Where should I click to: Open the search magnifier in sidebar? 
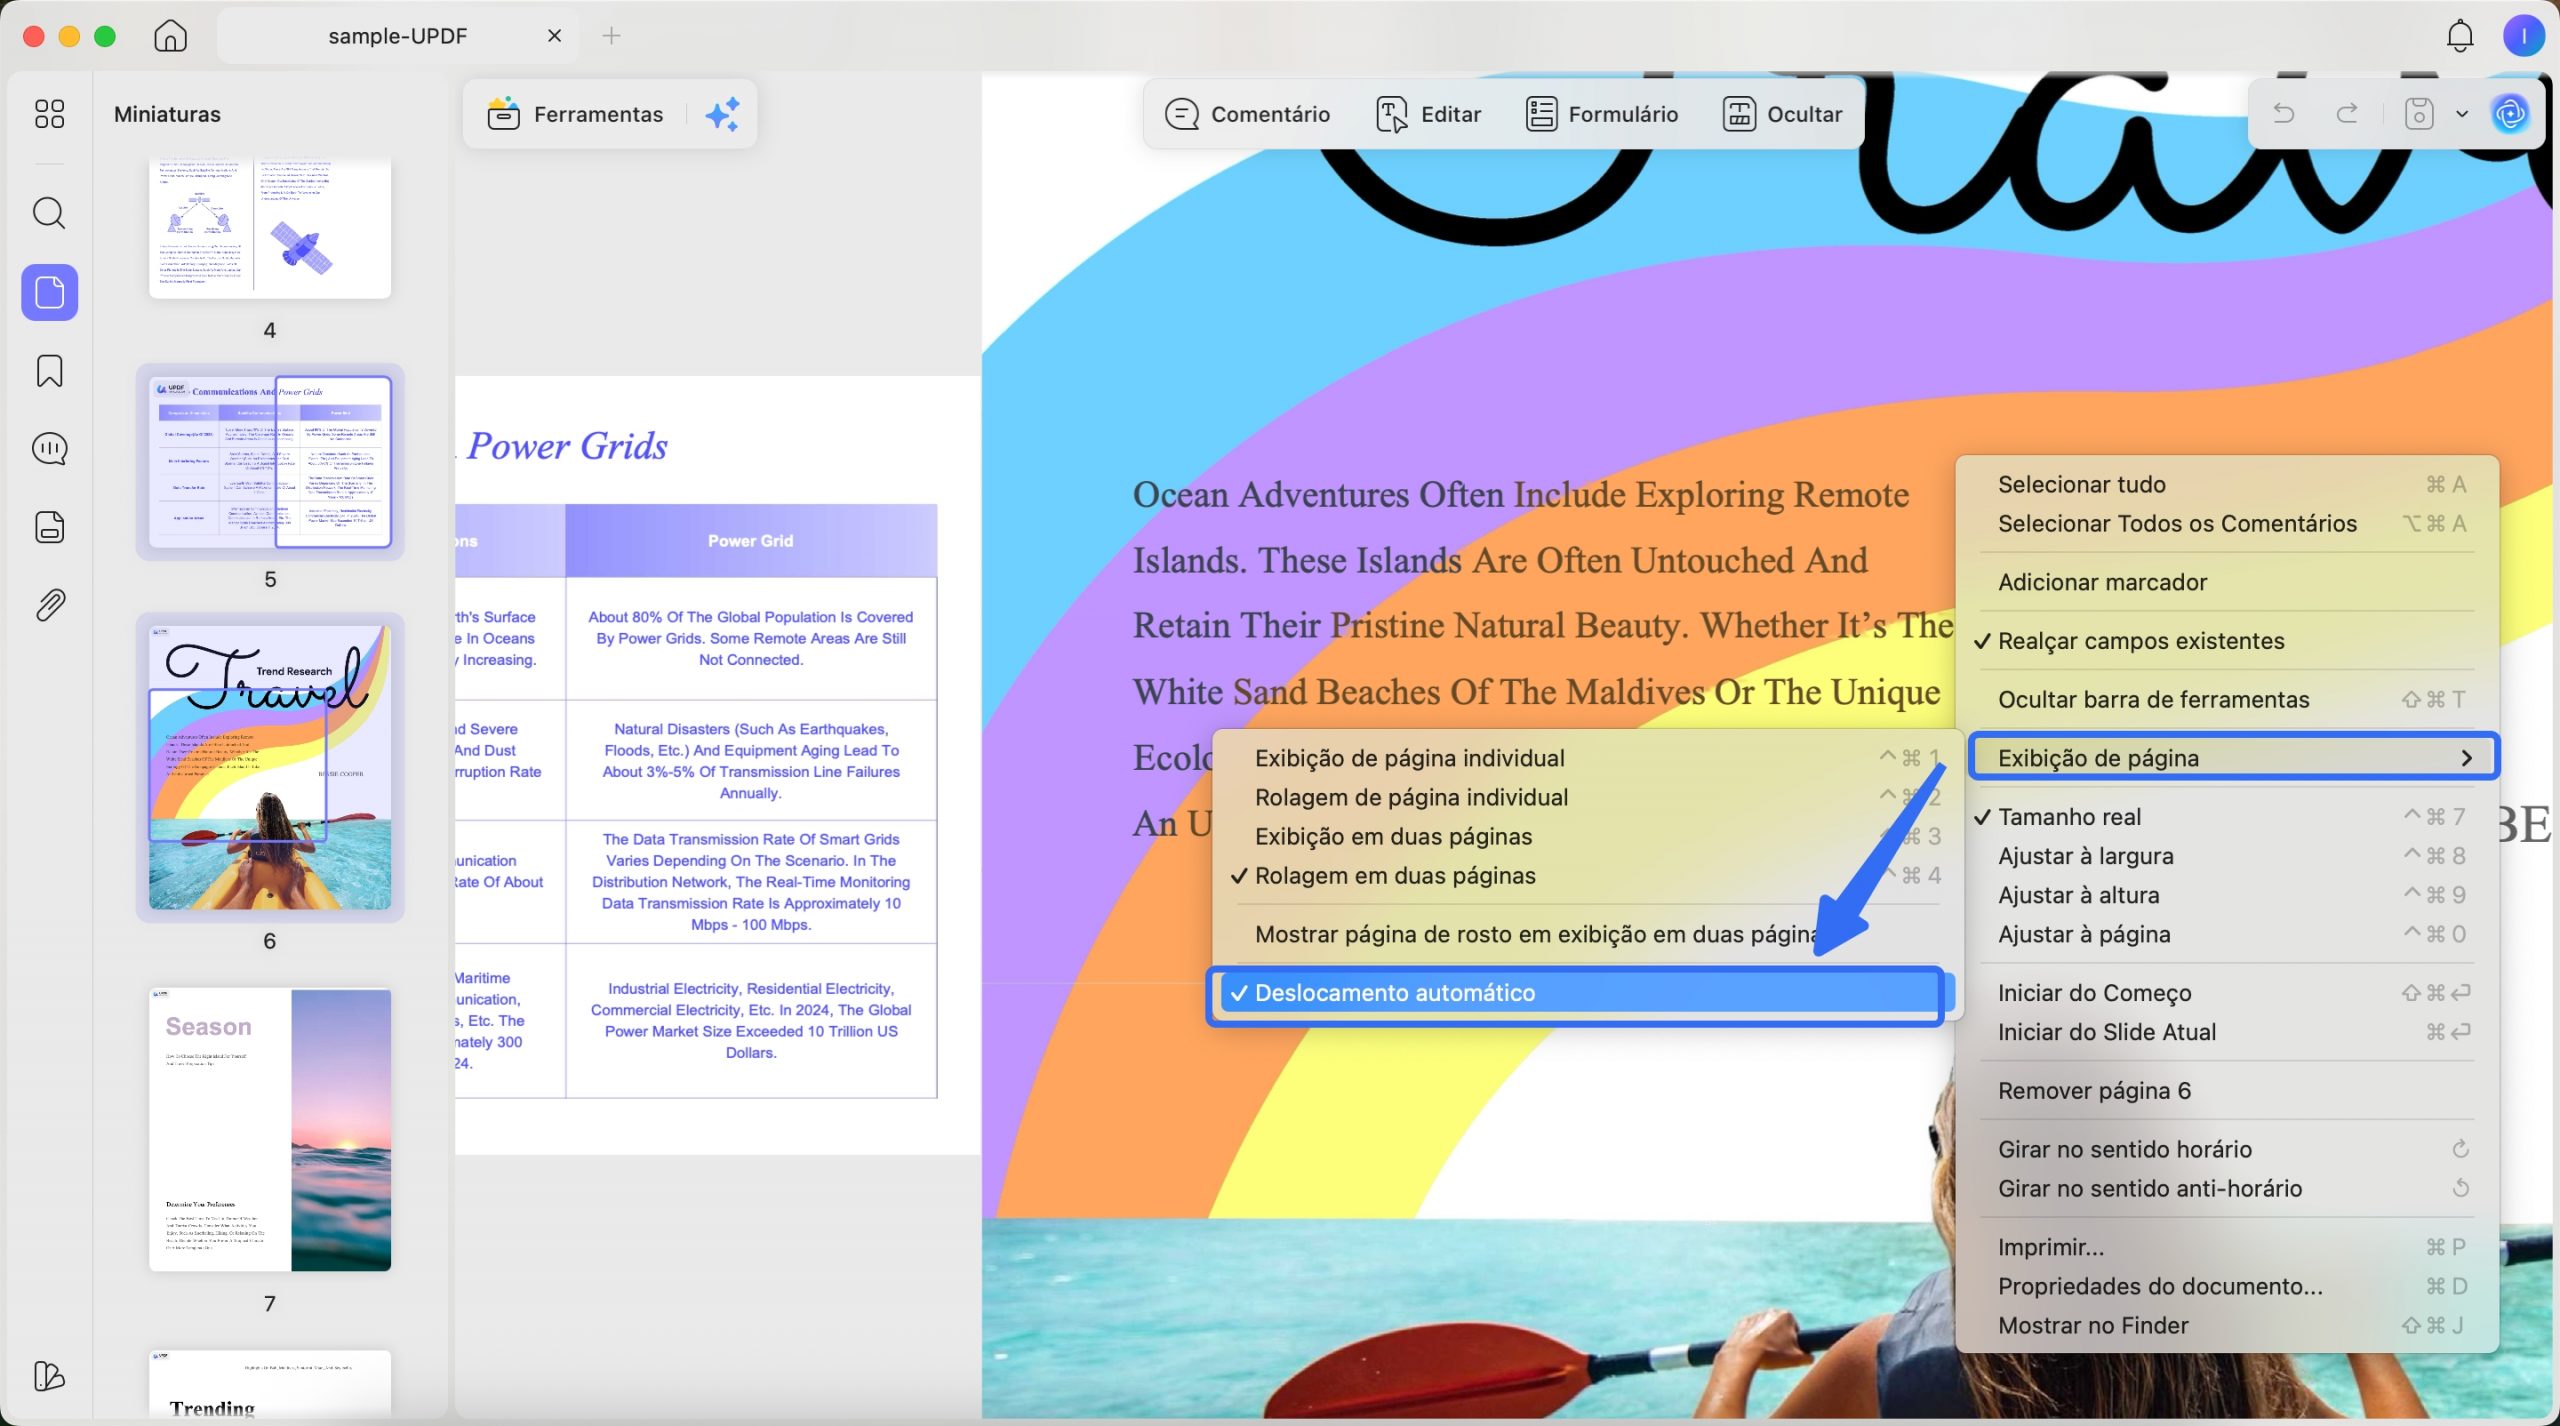49,213
